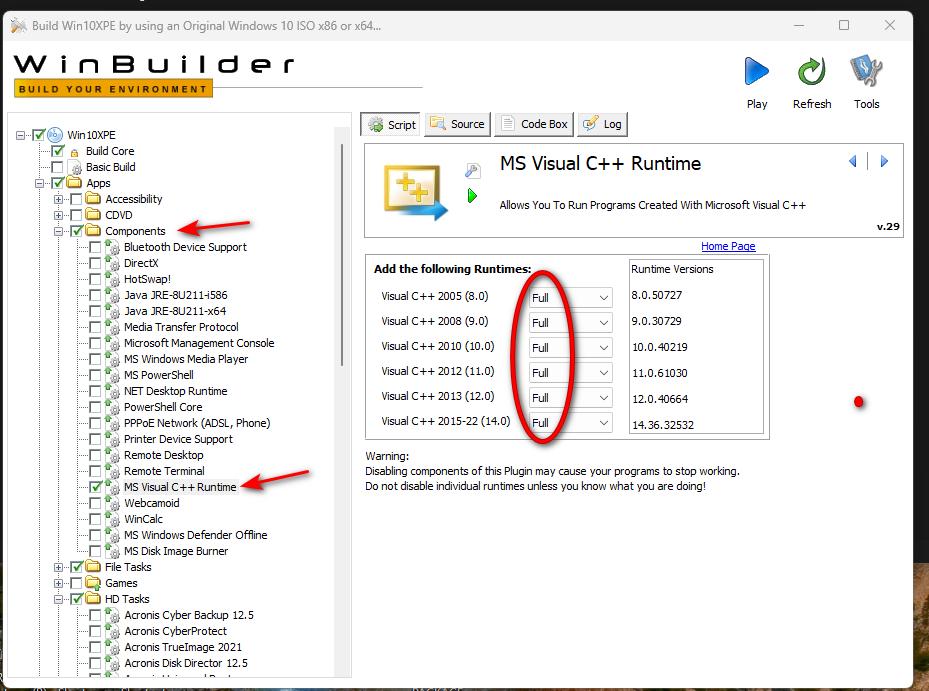
Task: Open the Visual C++ 2008 (9.0) dropdown
Action: (x=570, y=322)
